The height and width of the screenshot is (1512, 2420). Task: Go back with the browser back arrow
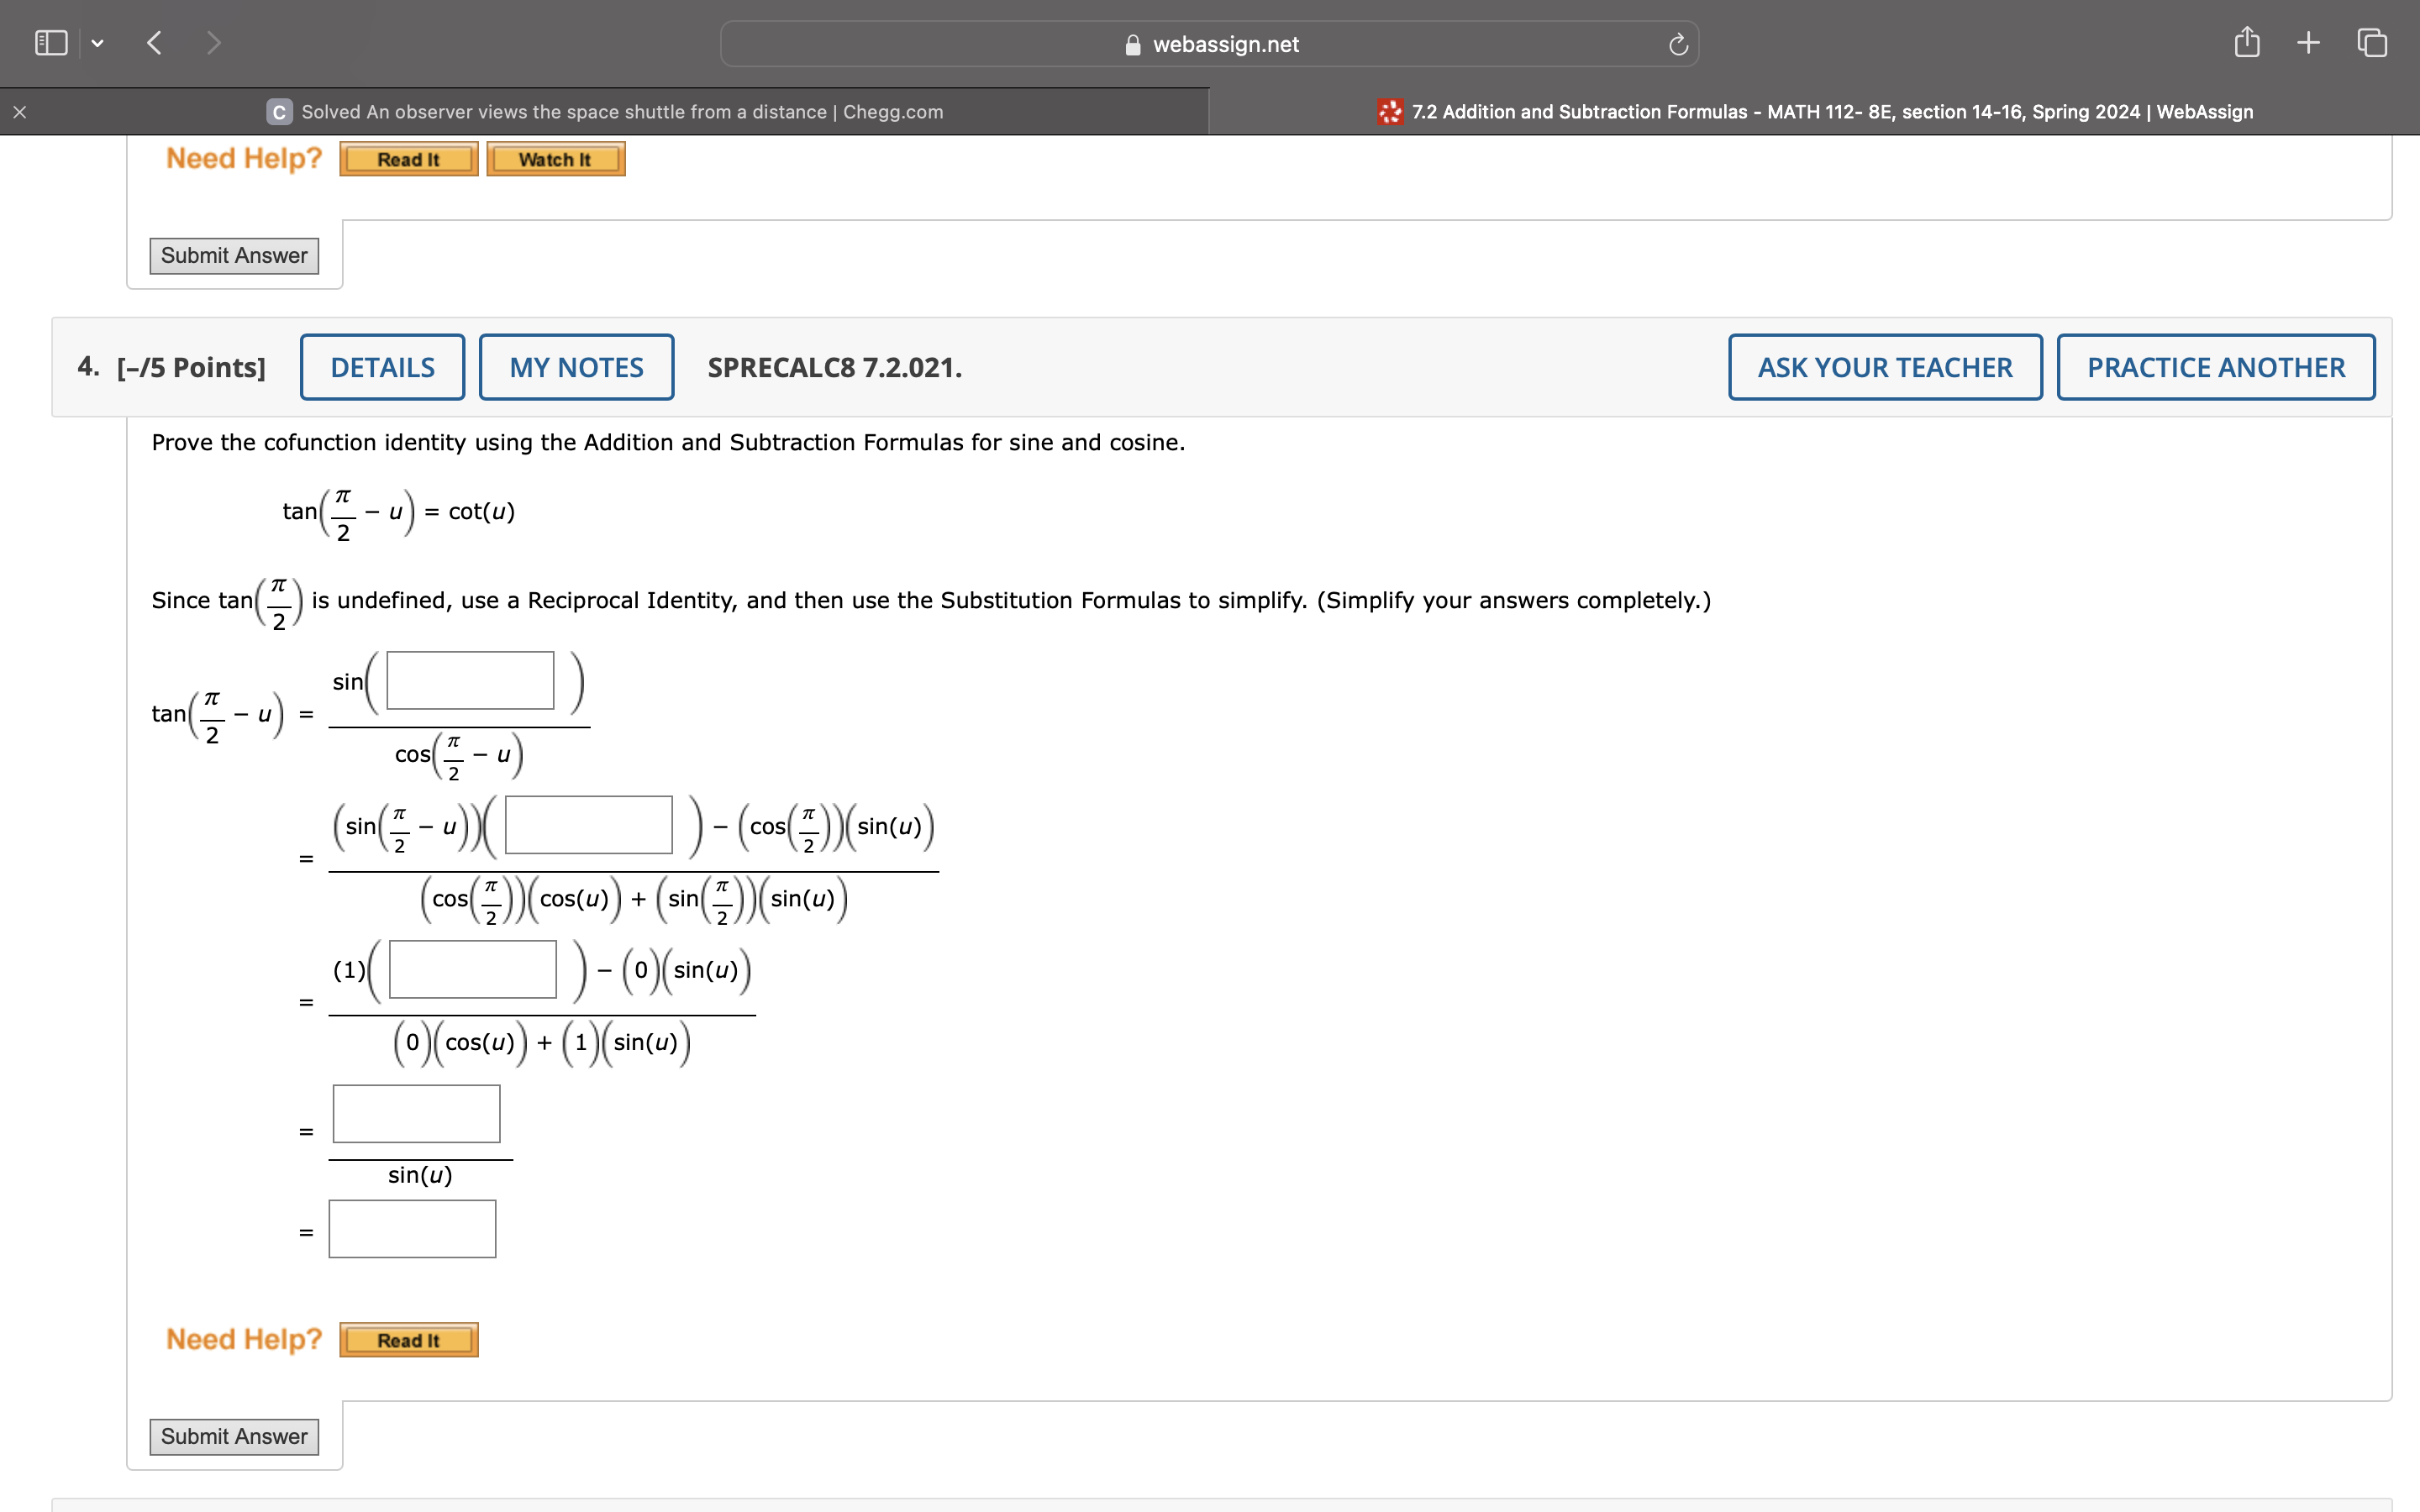[x=154, y=43]
